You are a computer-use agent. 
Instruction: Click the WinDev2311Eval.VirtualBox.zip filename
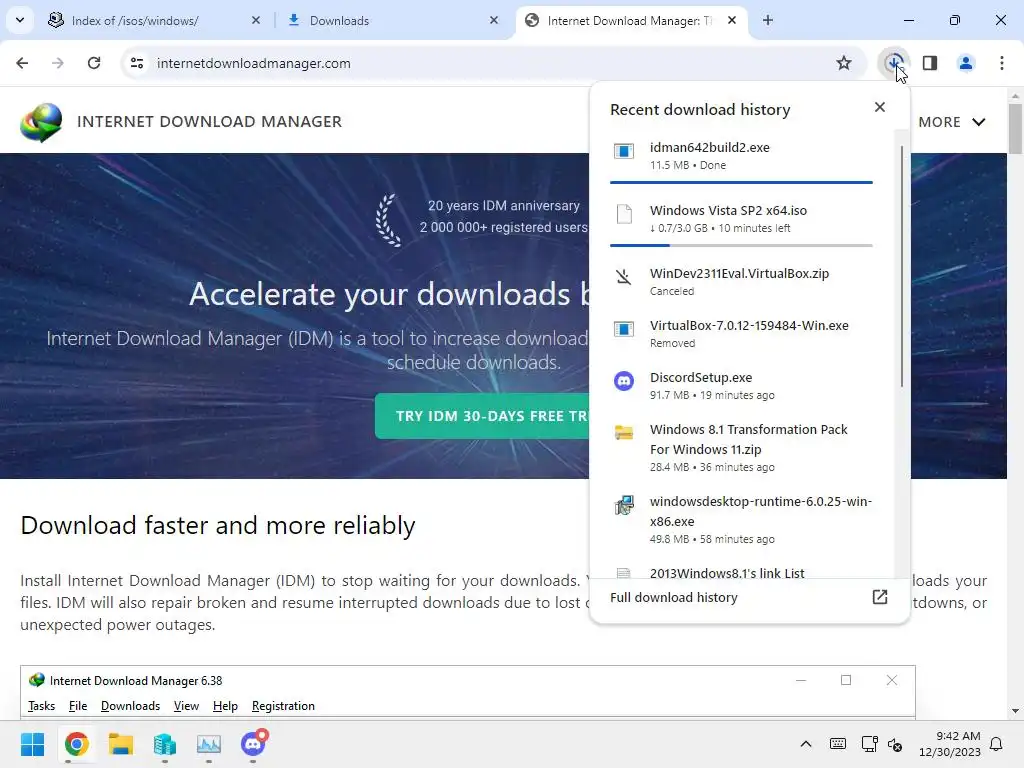coord(739,273)
